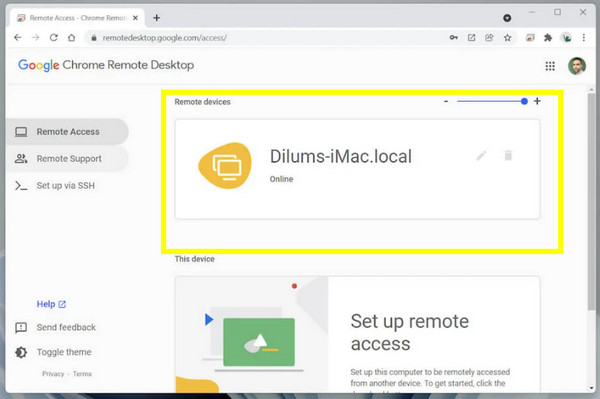
Task: Click the browser profile avatar in toolbar
Action: [566, 37]
